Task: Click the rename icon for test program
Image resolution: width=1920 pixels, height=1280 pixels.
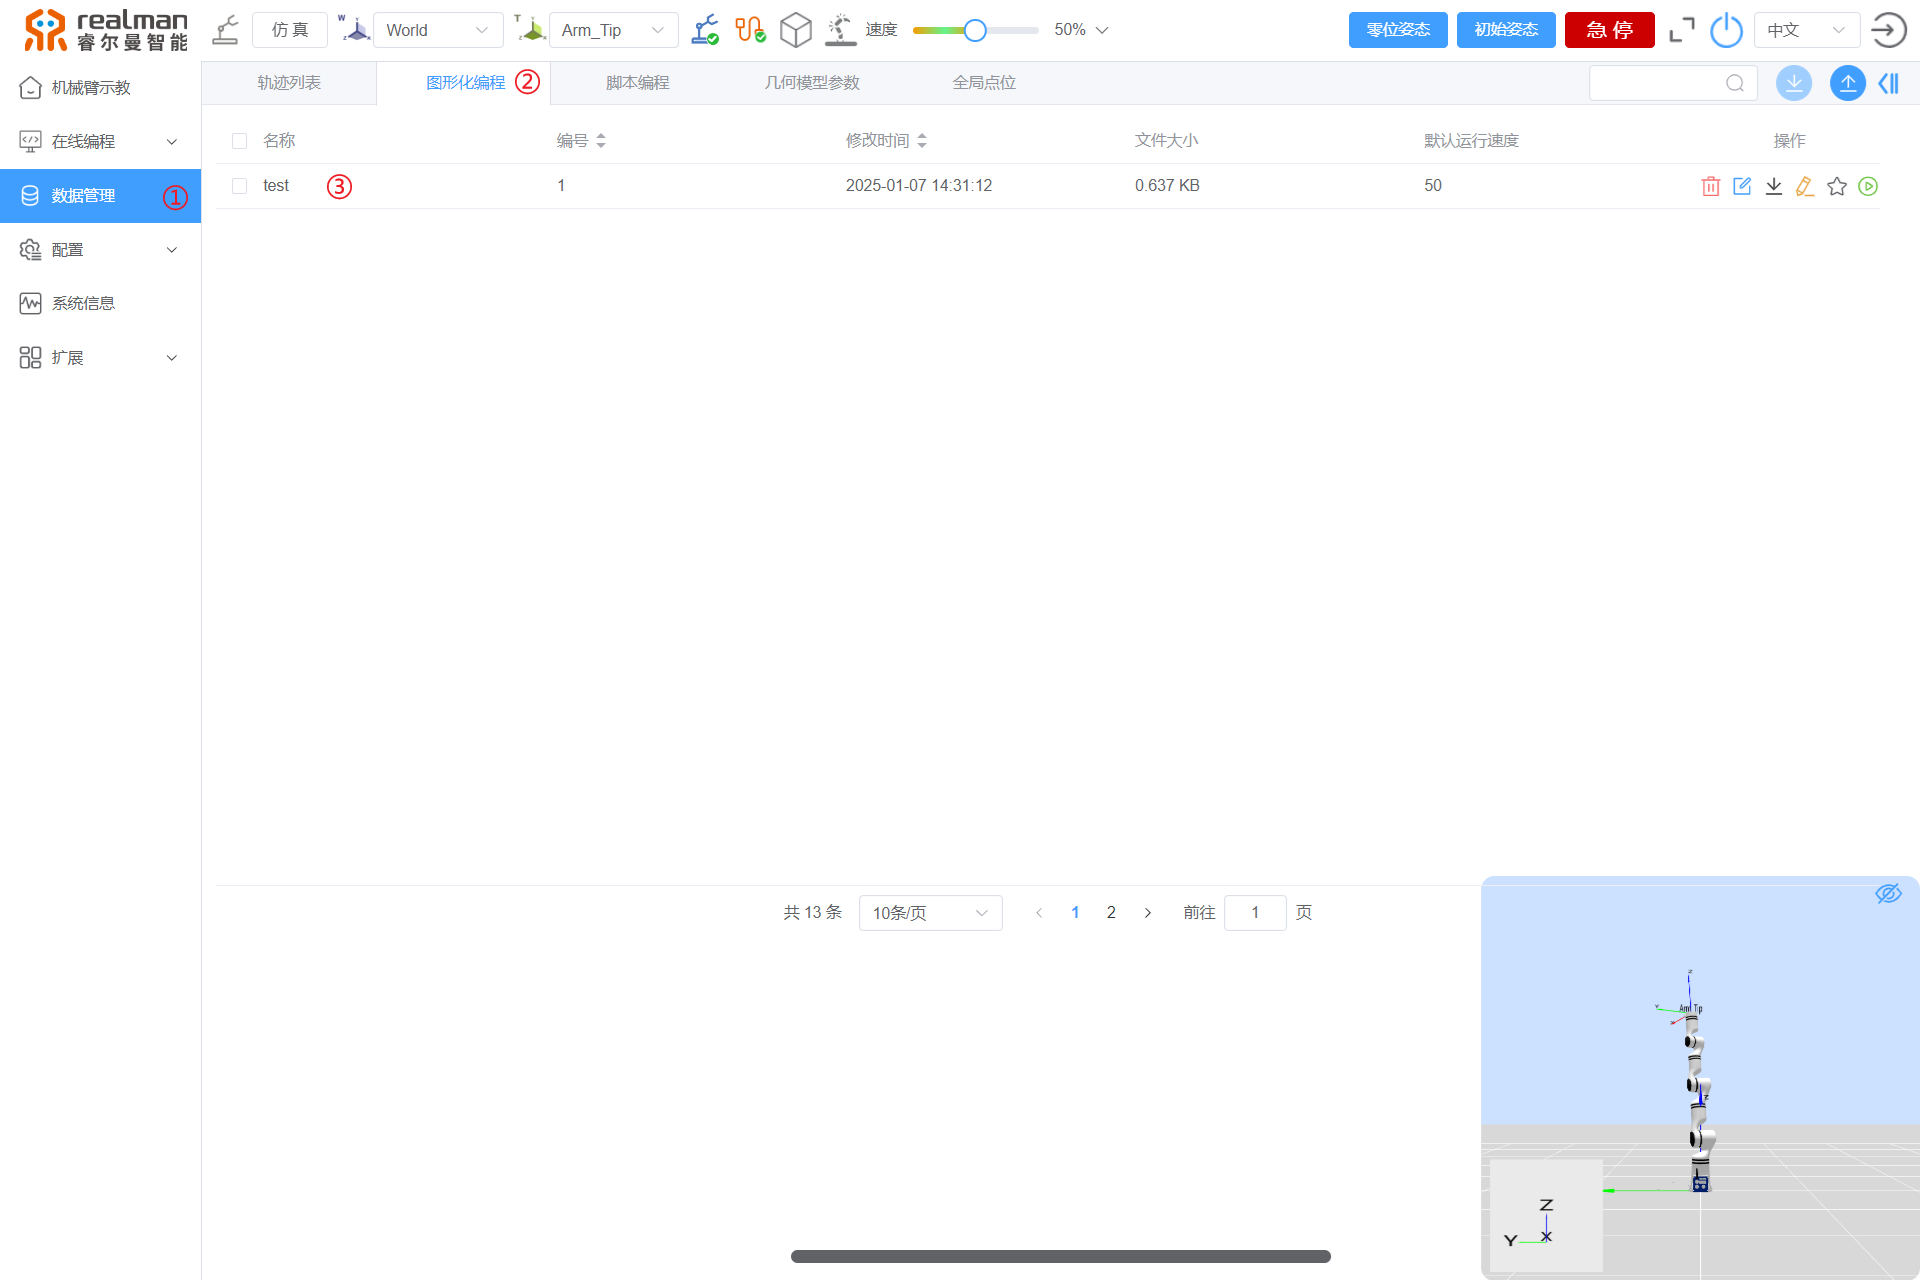Action: coord(1804,184)
